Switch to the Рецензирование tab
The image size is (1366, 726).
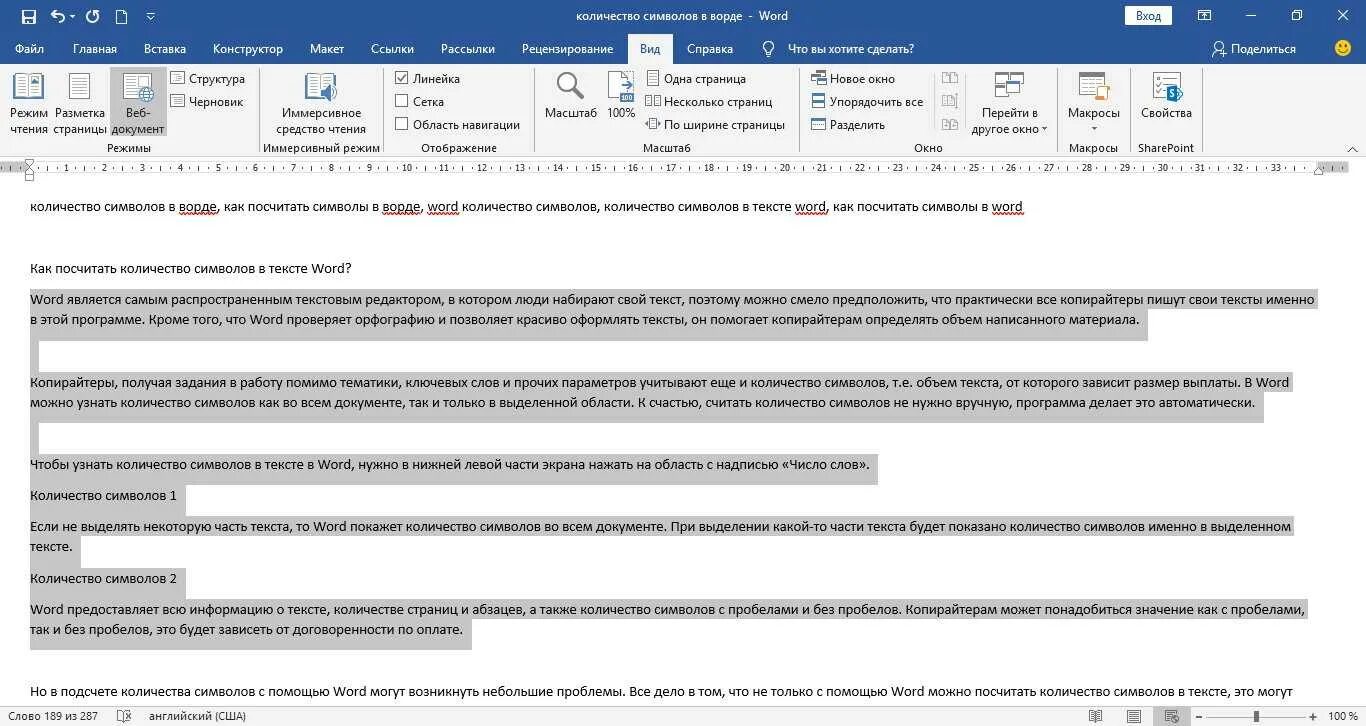point(567,48)
